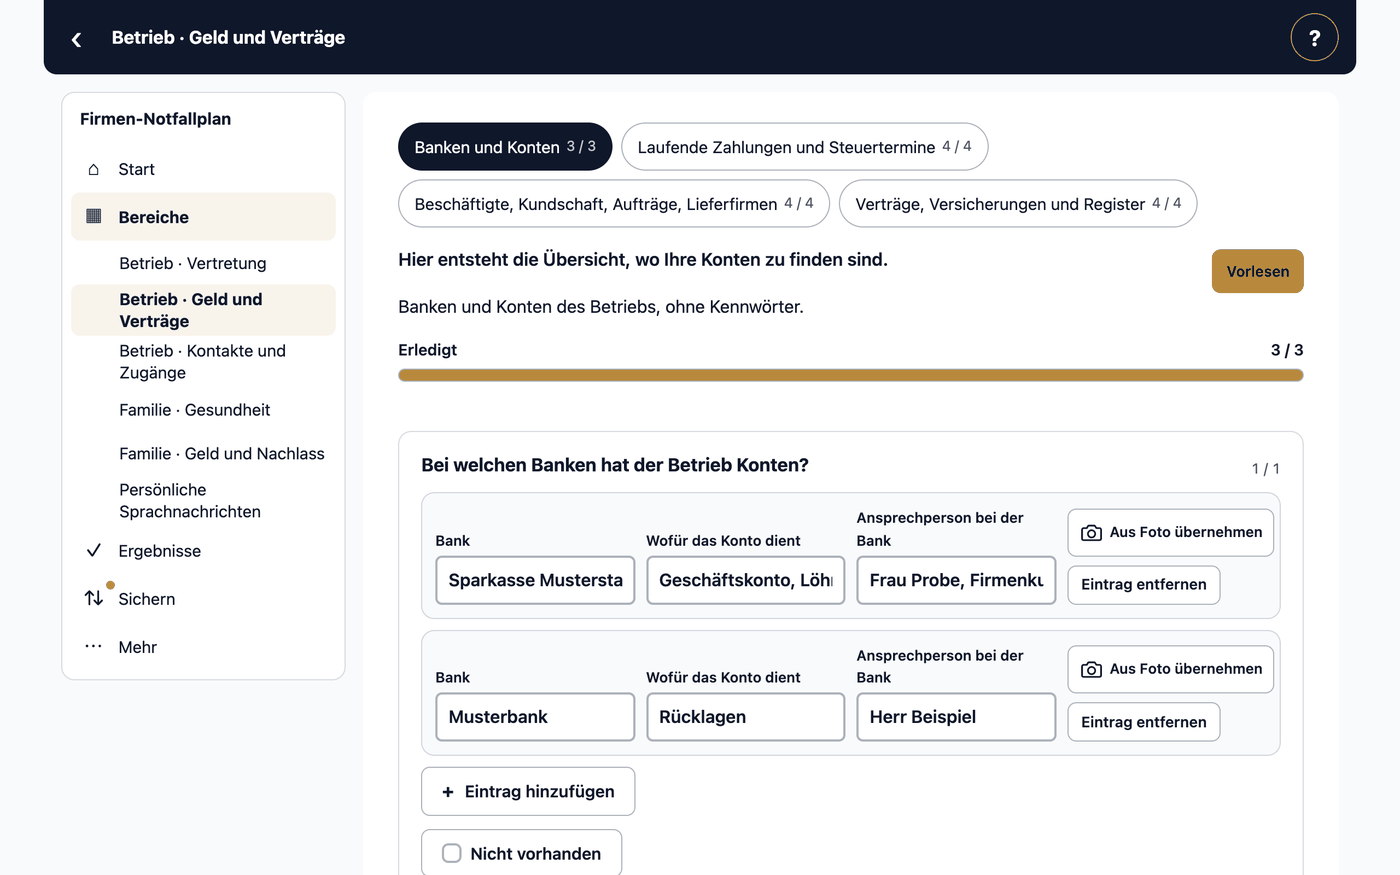This screenshot has height=875, width=1400.
Task: Click Eintrag hinzufügen button
Action: pos(528,792)
